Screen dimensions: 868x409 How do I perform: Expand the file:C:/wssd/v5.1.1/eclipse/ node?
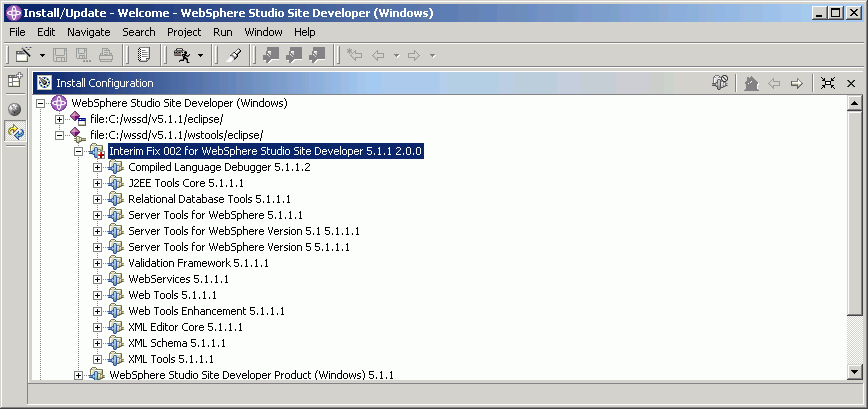click(x=59, y=120)
